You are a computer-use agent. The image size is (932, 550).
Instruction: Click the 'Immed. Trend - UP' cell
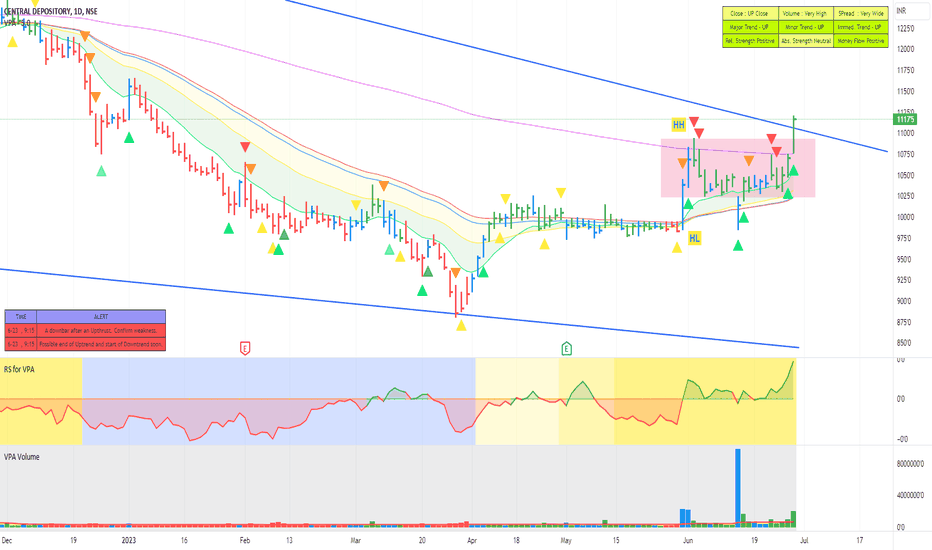[x=861, y=27]
